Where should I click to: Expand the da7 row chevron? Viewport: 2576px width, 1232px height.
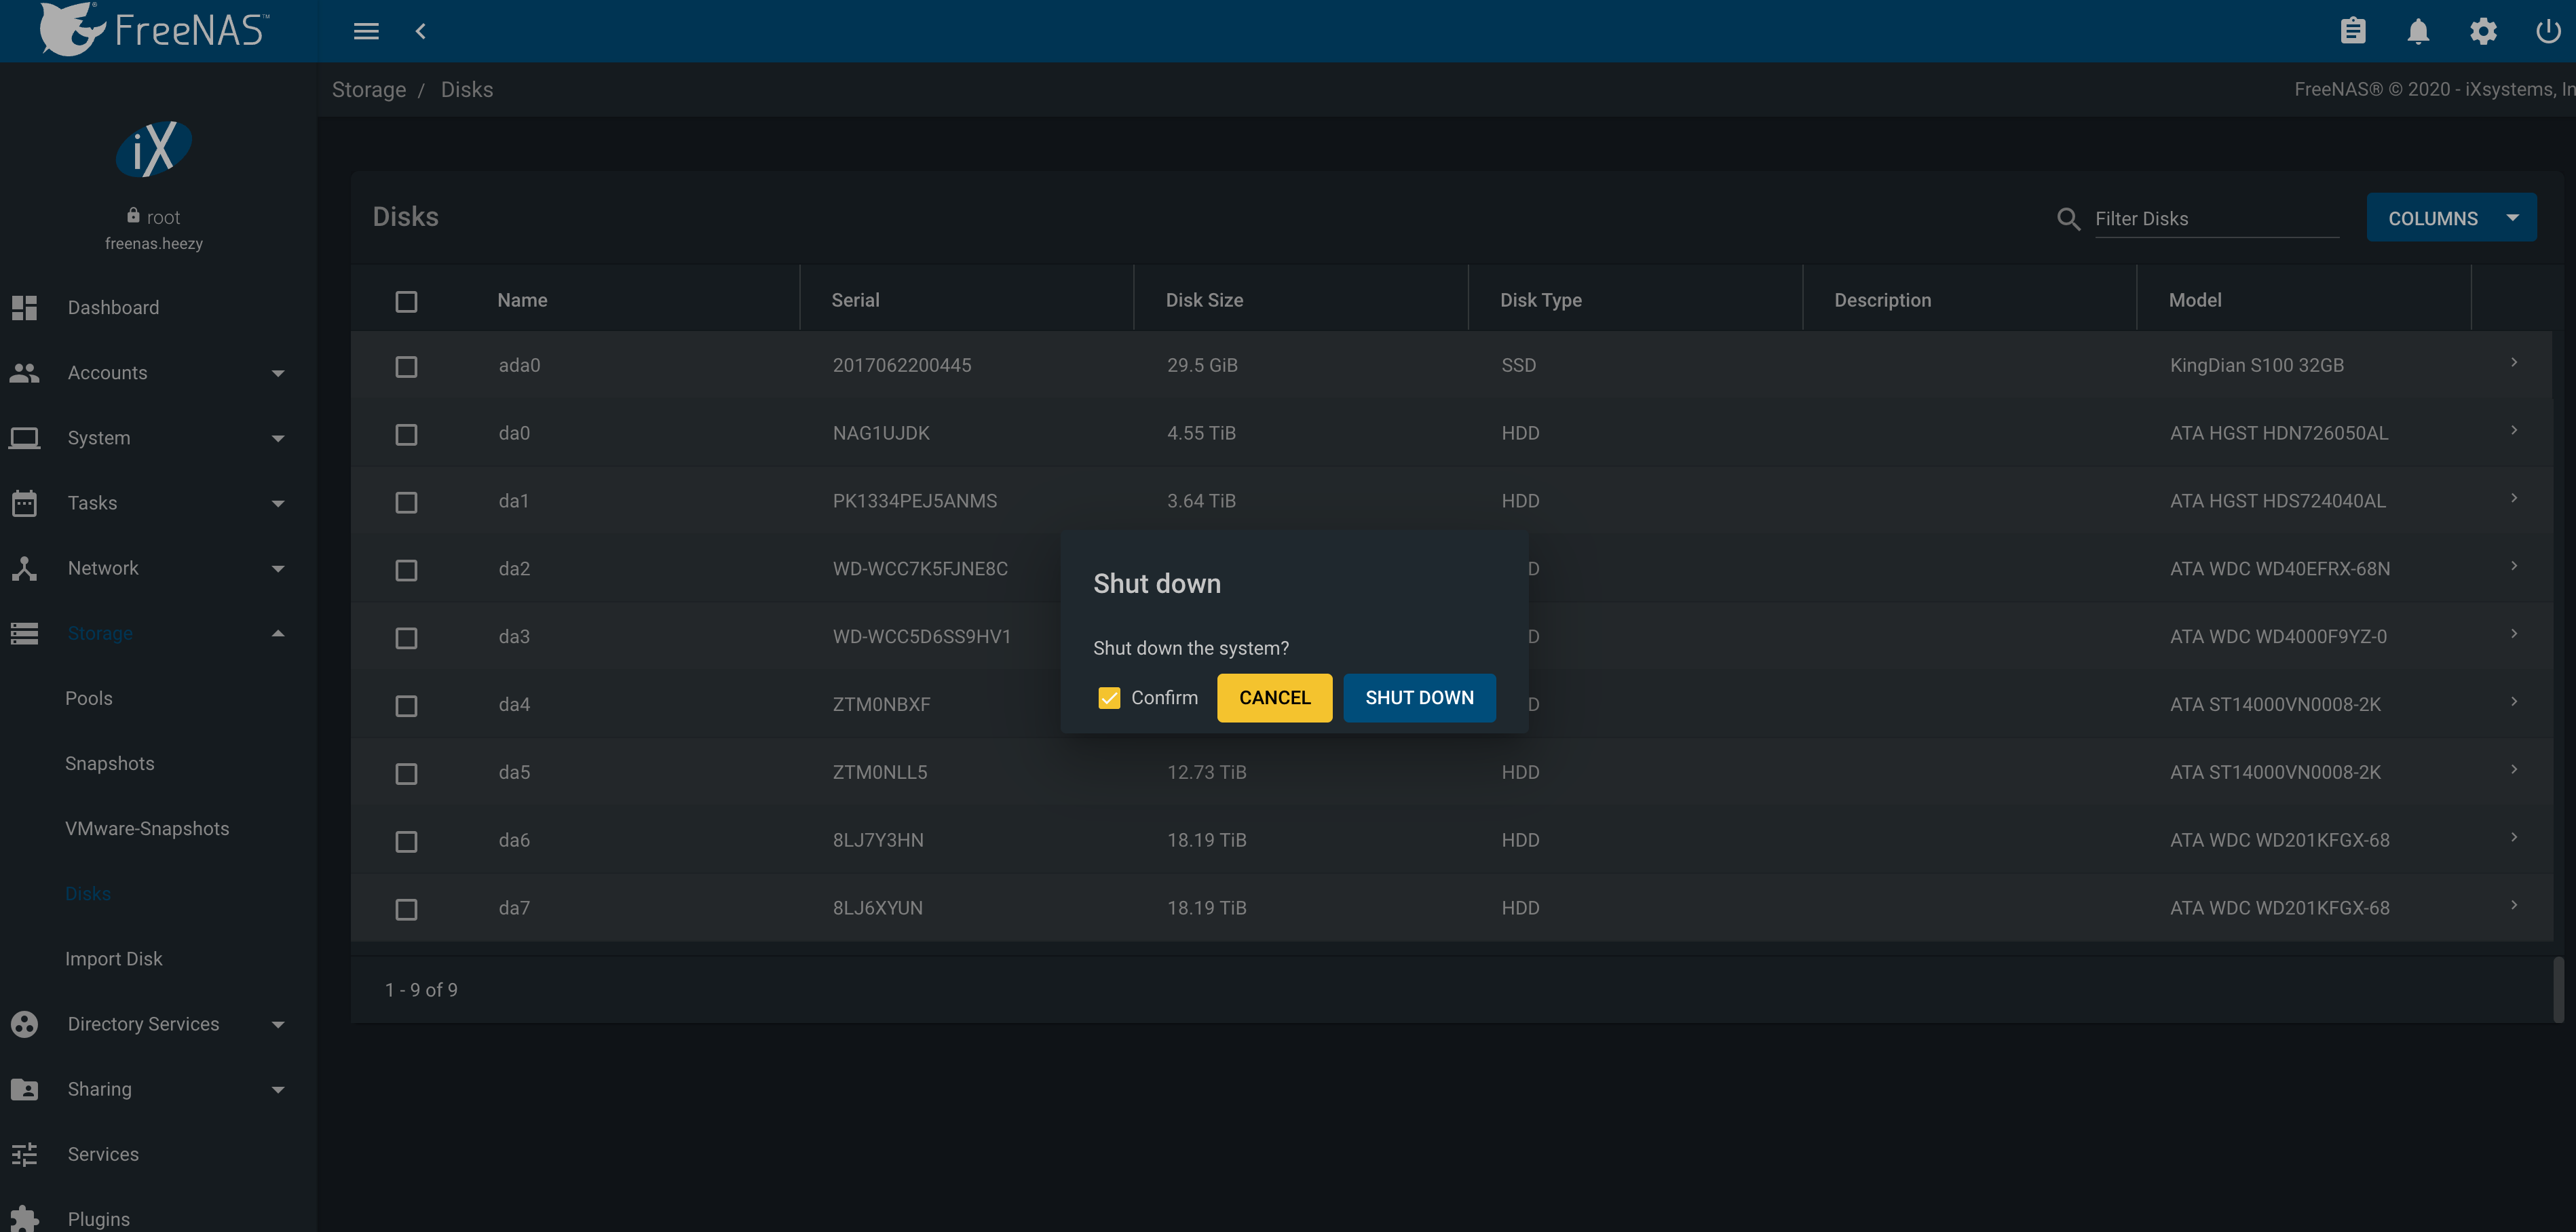2514,906
